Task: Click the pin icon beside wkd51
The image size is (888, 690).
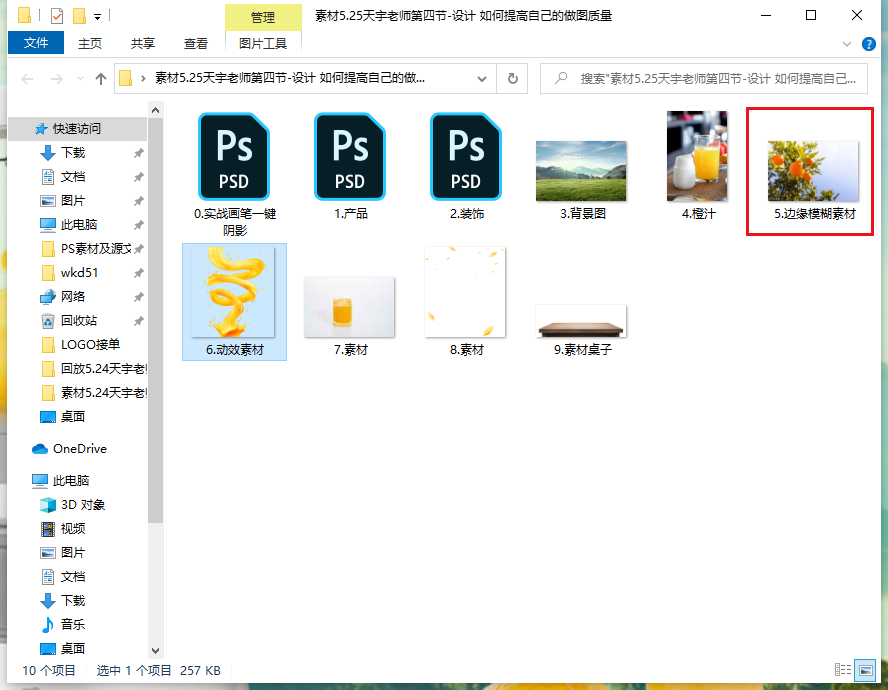Action: 138,273
